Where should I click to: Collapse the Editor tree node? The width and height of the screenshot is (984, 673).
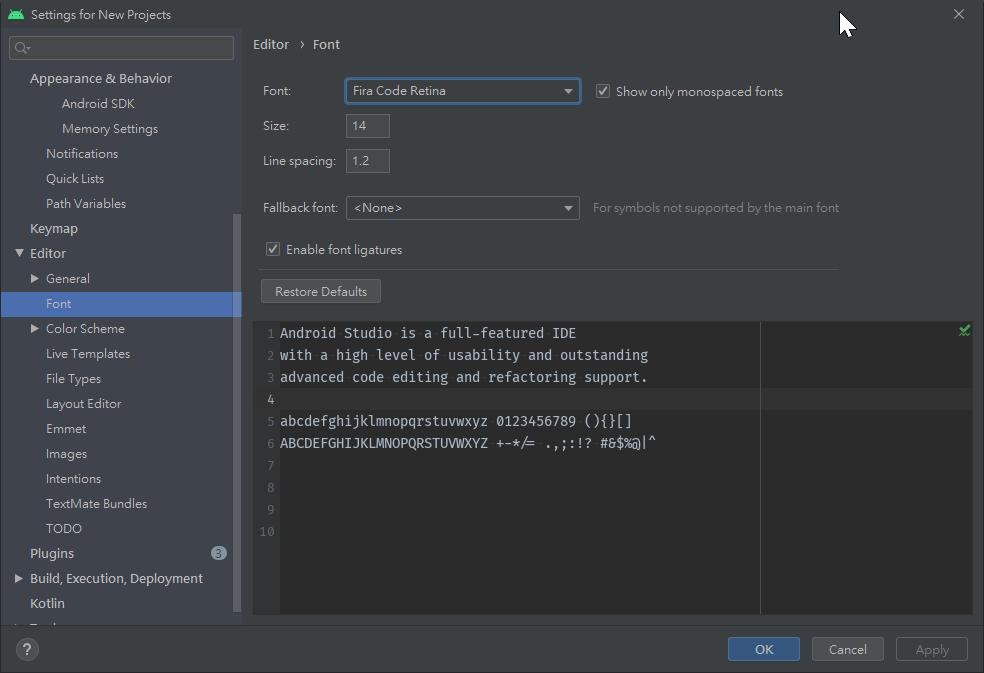19,253
